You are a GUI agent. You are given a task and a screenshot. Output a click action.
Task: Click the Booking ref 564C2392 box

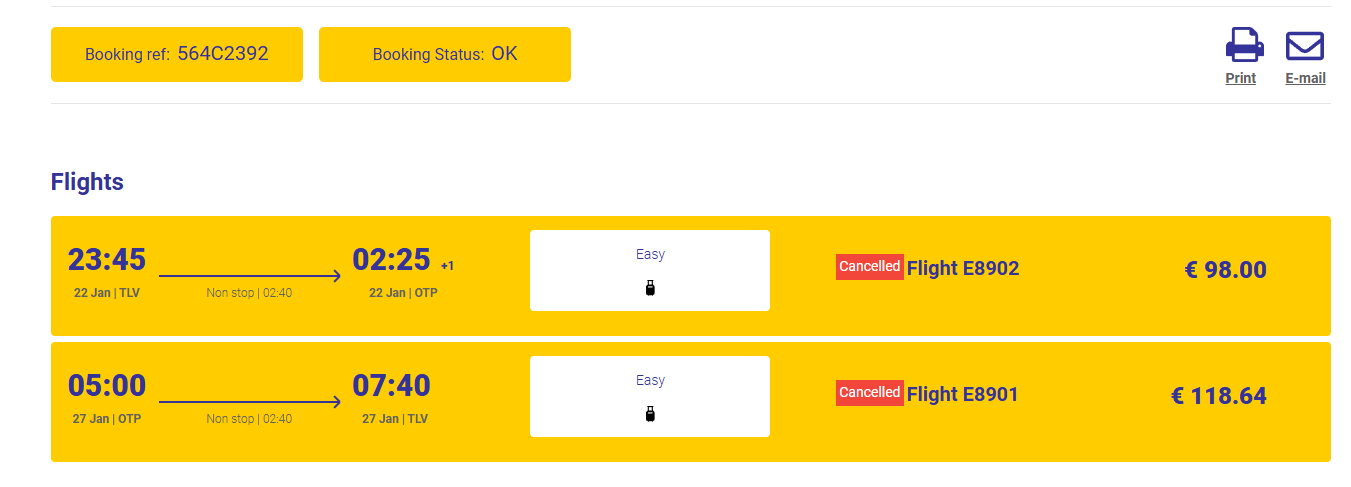[x=177, y=54]
